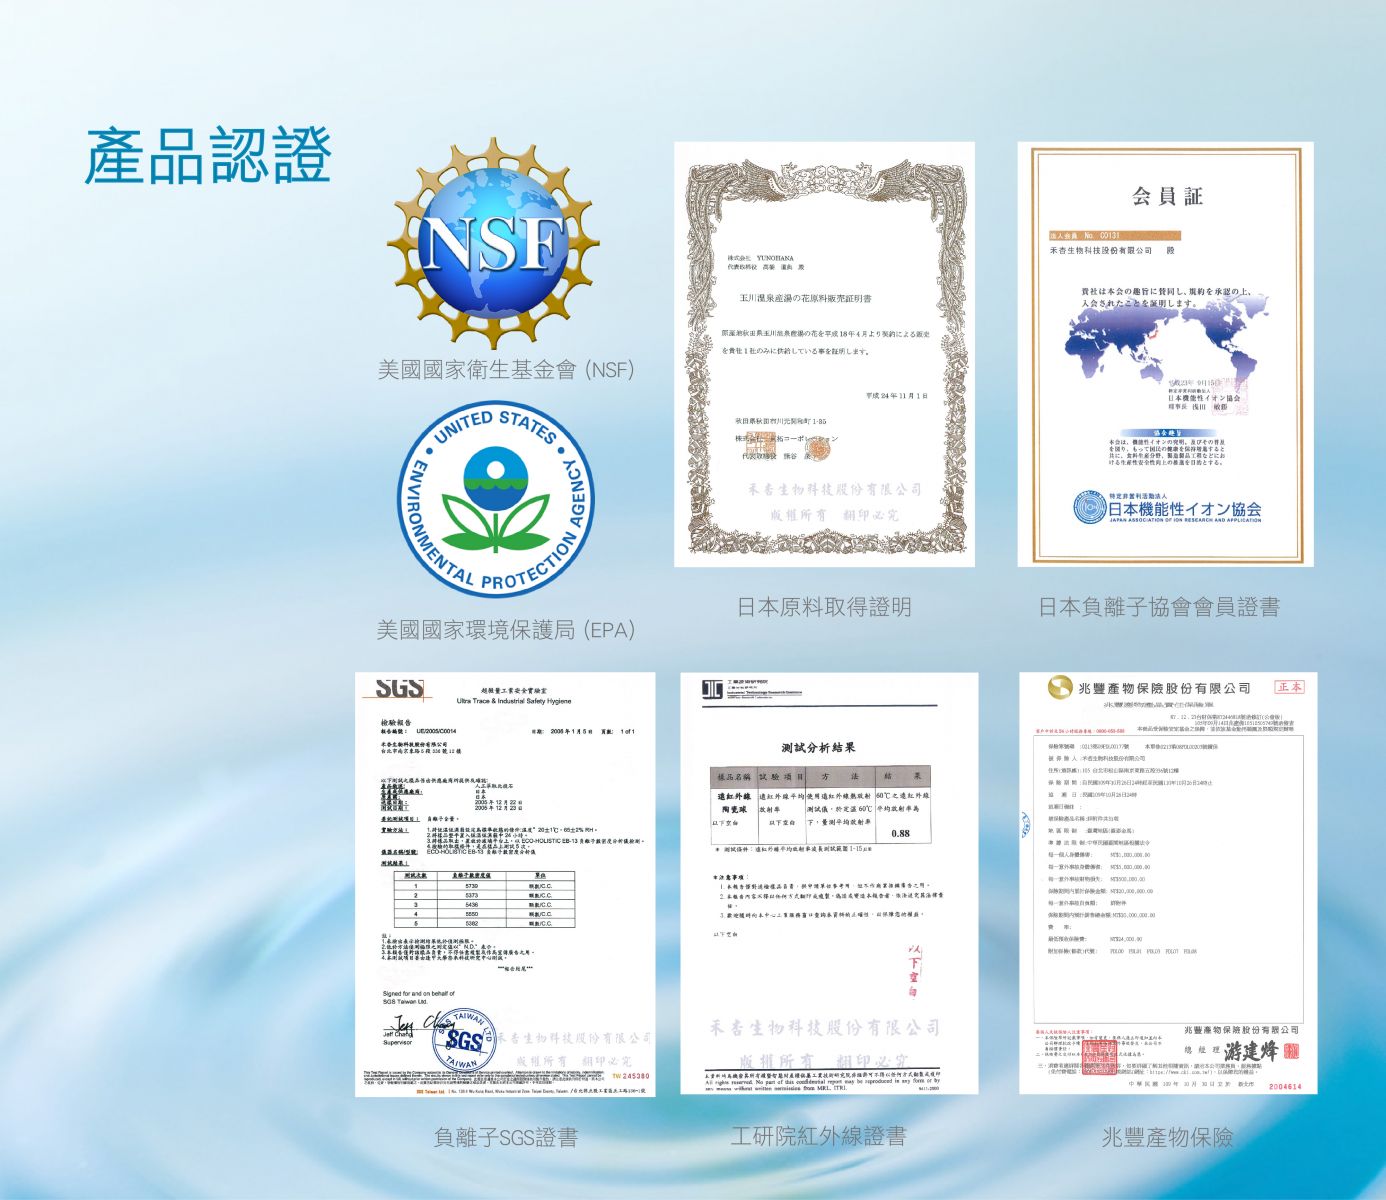The image size is (1386, 1200).
Task: Click the ITRI logo atop the infrared report
Action: click(712, 690)
